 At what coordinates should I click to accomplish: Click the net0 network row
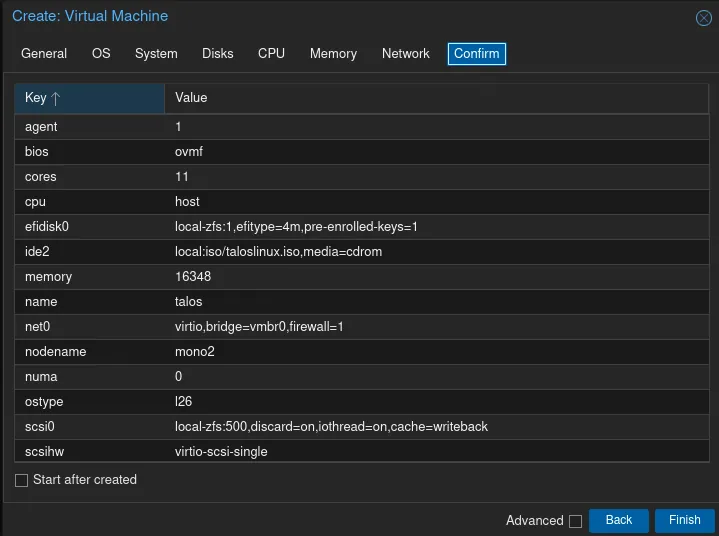[x=300, y=327]
